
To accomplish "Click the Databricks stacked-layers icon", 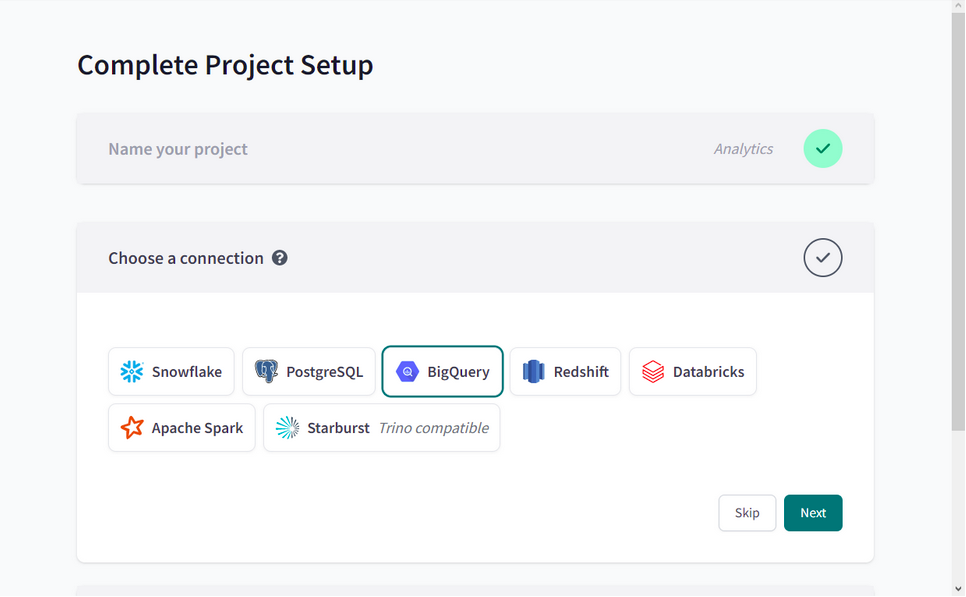I will pos(653,372).
